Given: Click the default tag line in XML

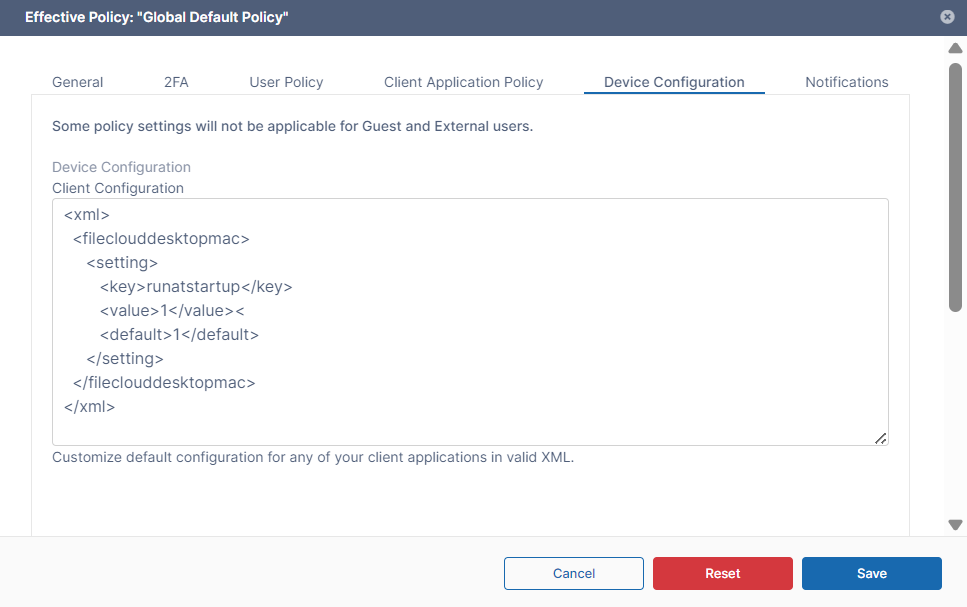Looking at the screenshot, I should (179, 335).
